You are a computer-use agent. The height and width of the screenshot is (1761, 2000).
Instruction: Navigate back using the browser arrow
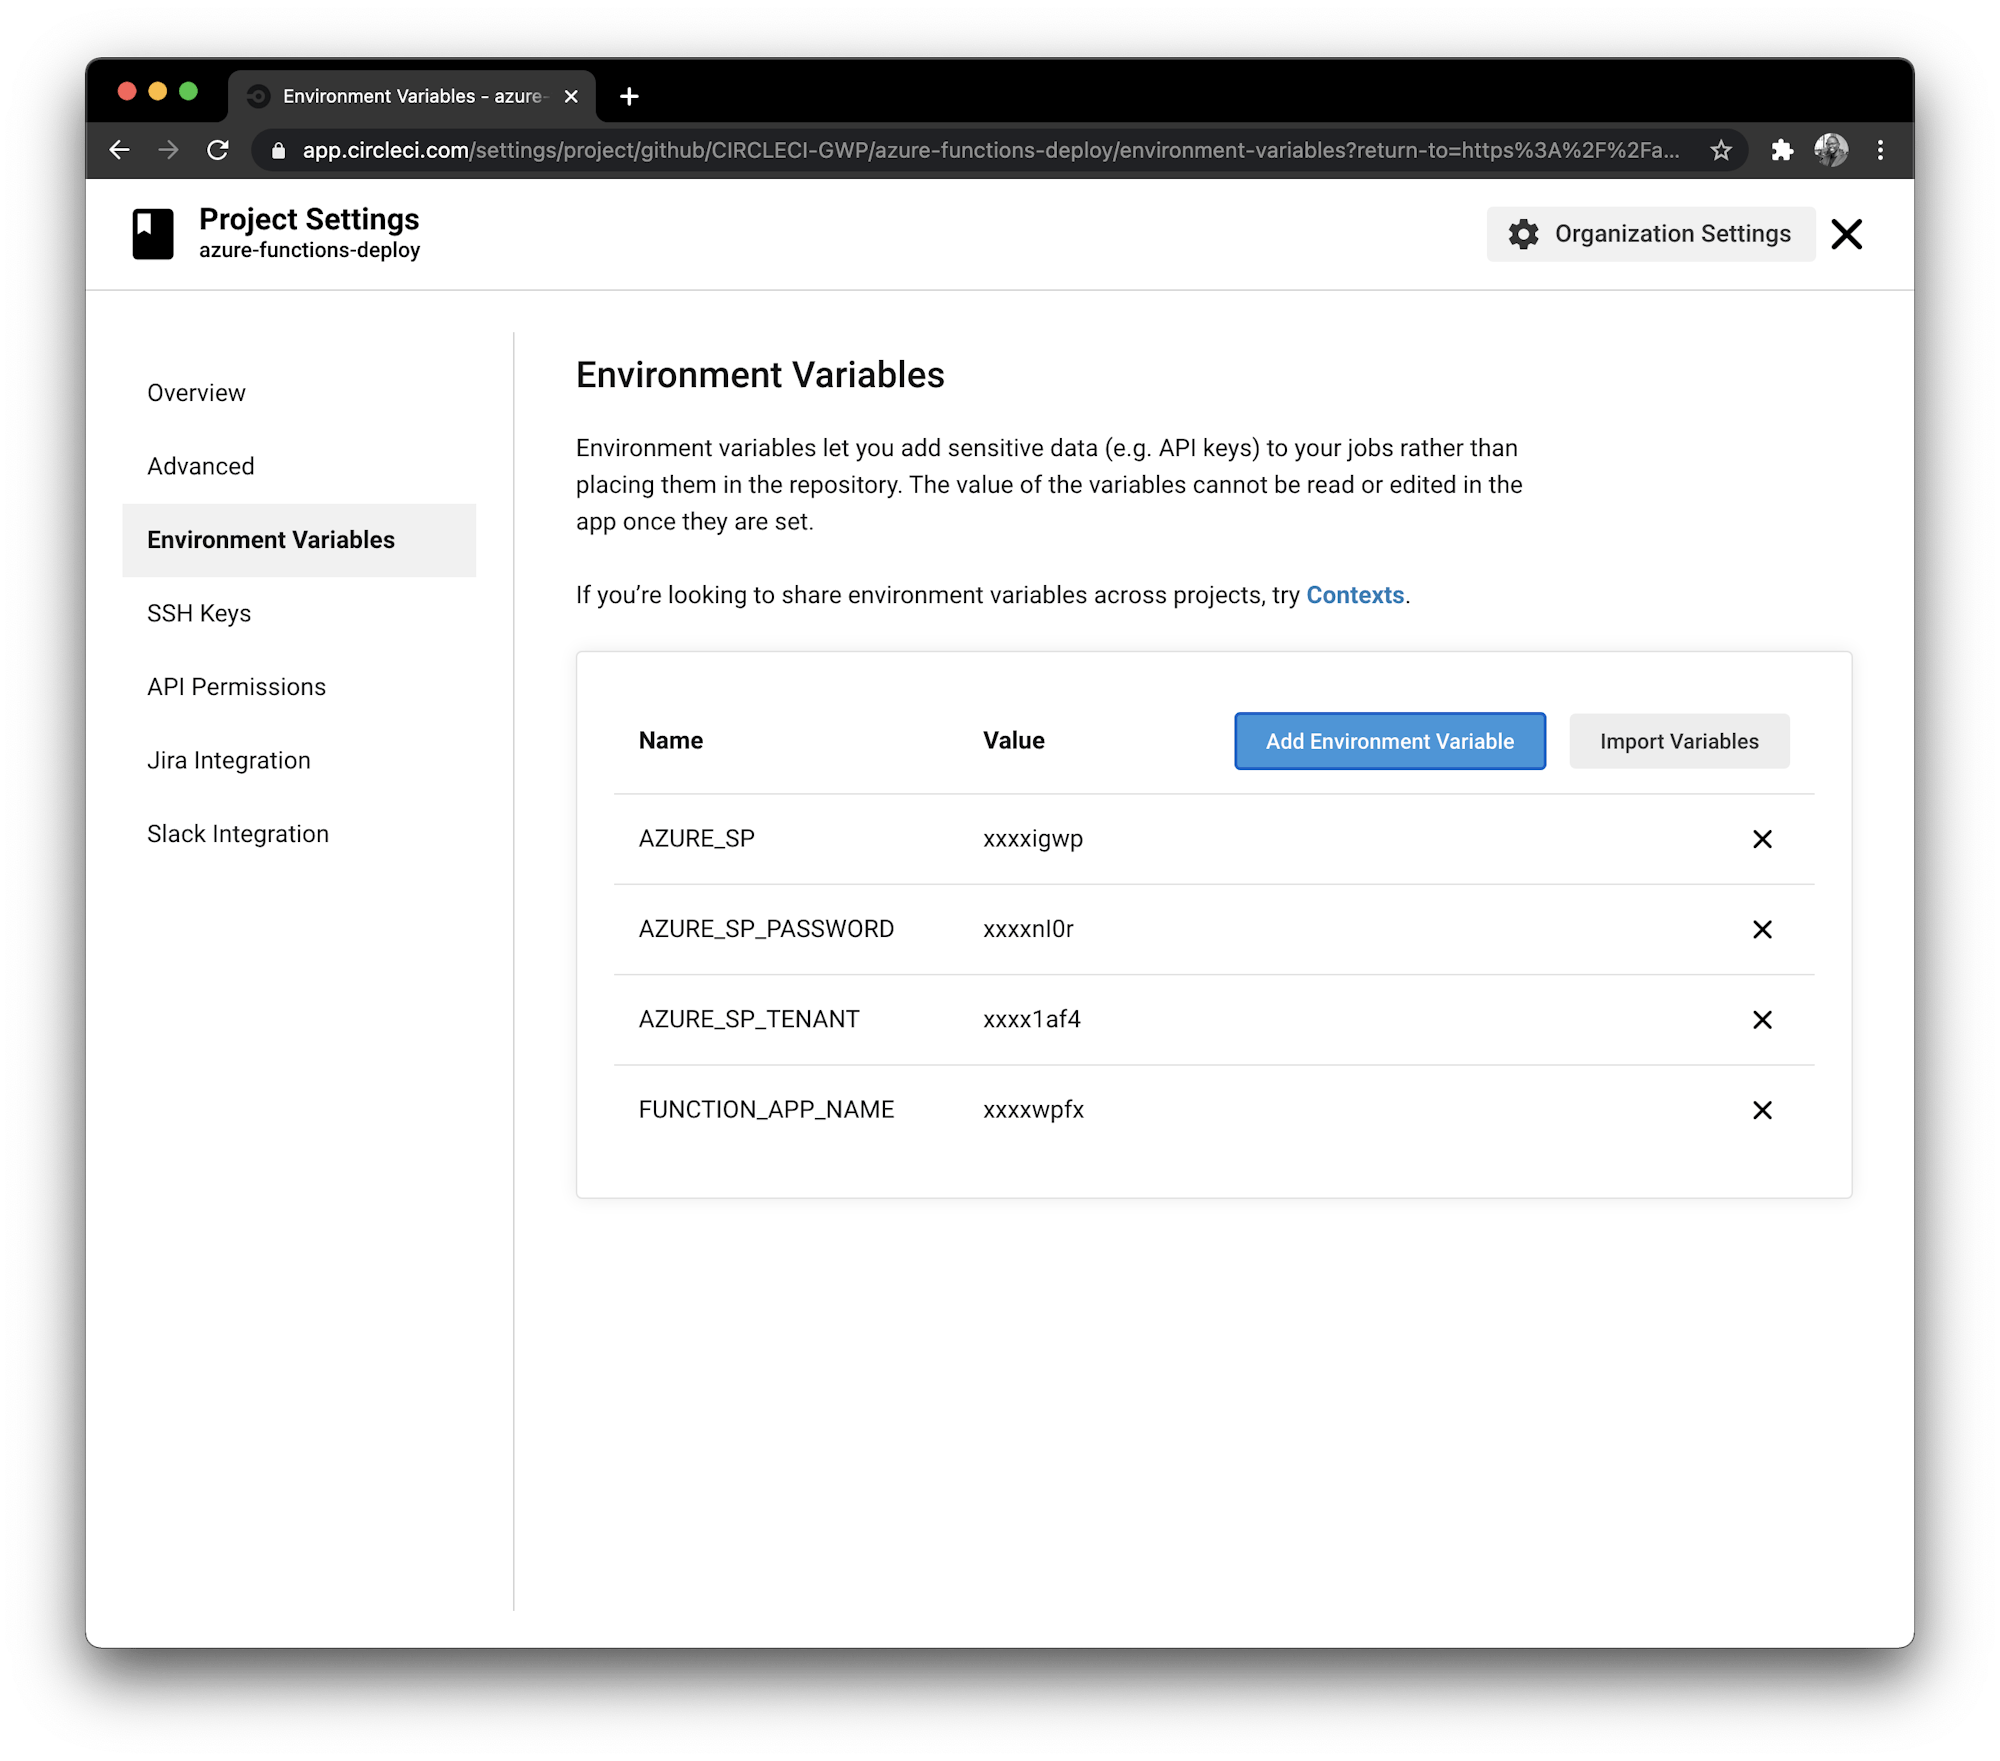click(120, 150)
